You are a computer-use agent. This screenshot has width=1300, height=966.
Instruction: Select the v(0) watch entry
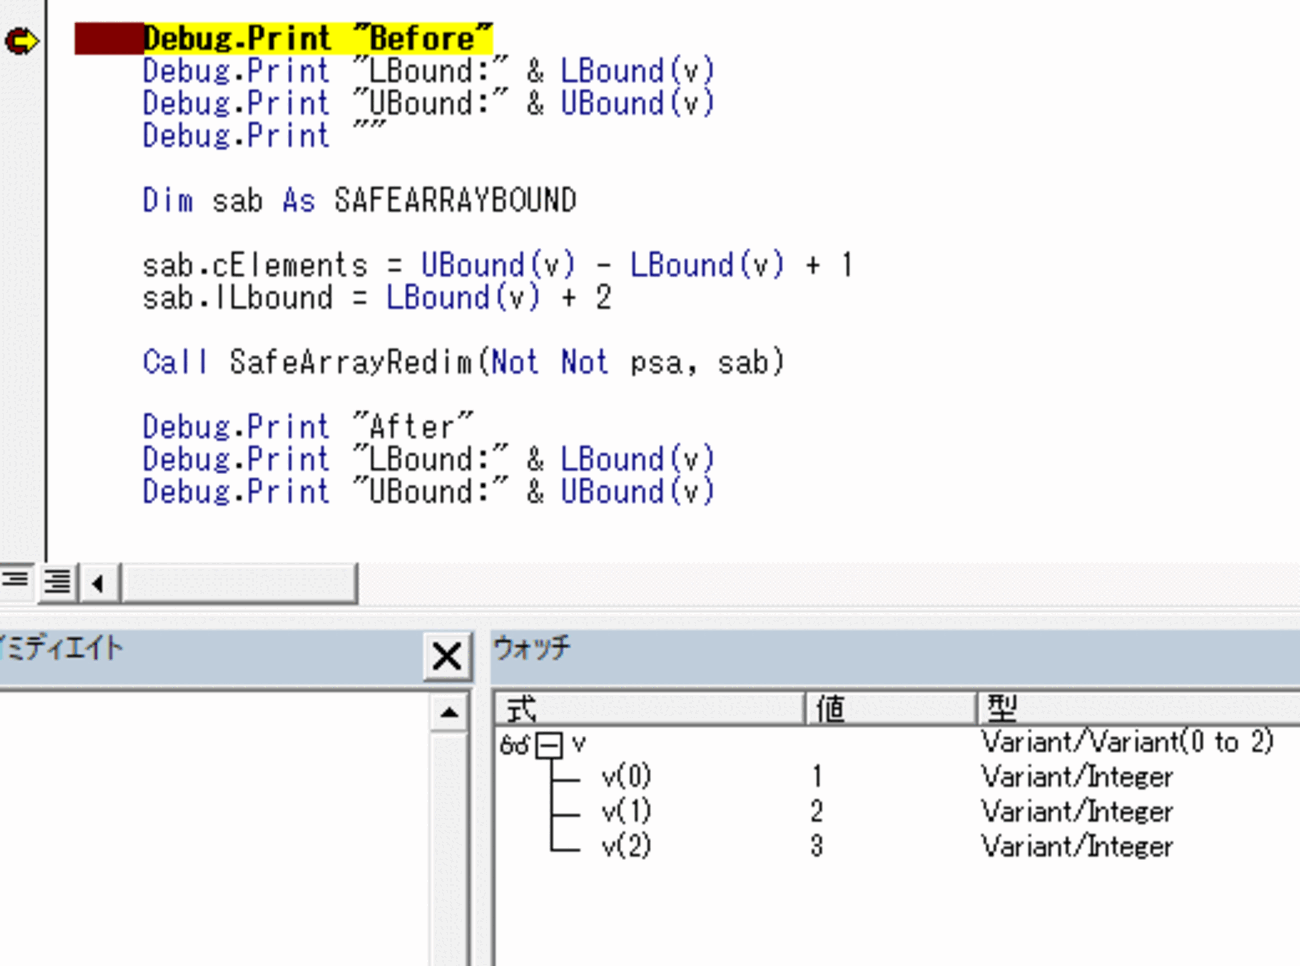pos(626,777)
